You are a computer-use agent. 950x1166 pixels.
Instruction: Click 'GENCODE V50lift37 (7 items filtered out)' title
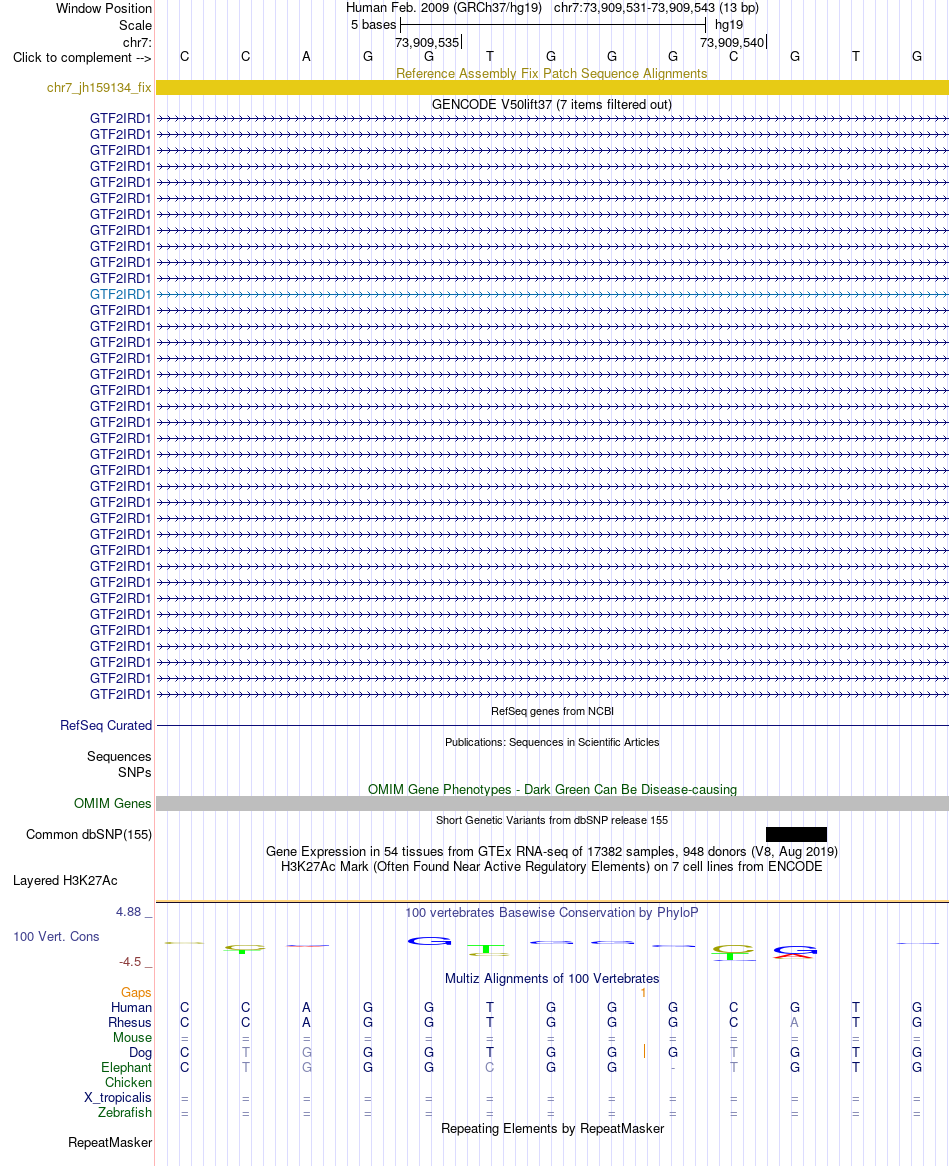(x=552, y=105)
